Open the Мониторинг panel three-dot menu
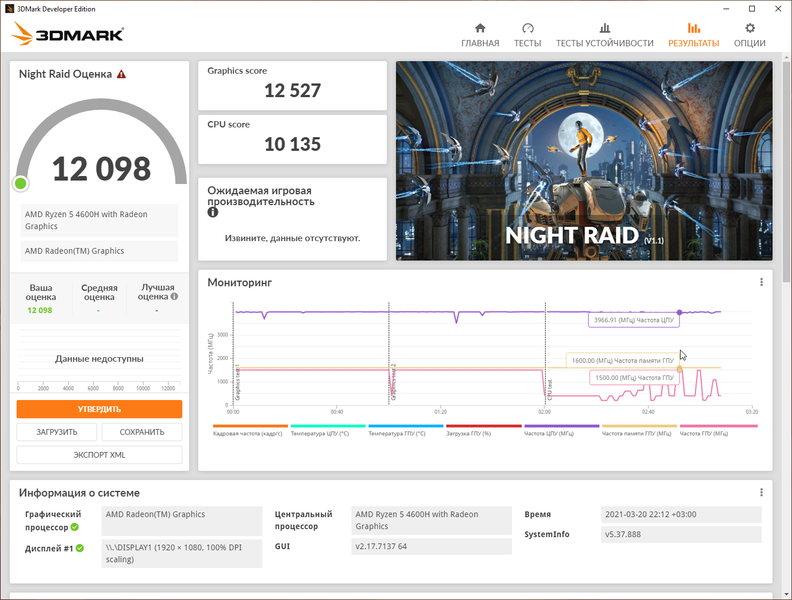This screenshot has height=600, width=792. [761, 282]
